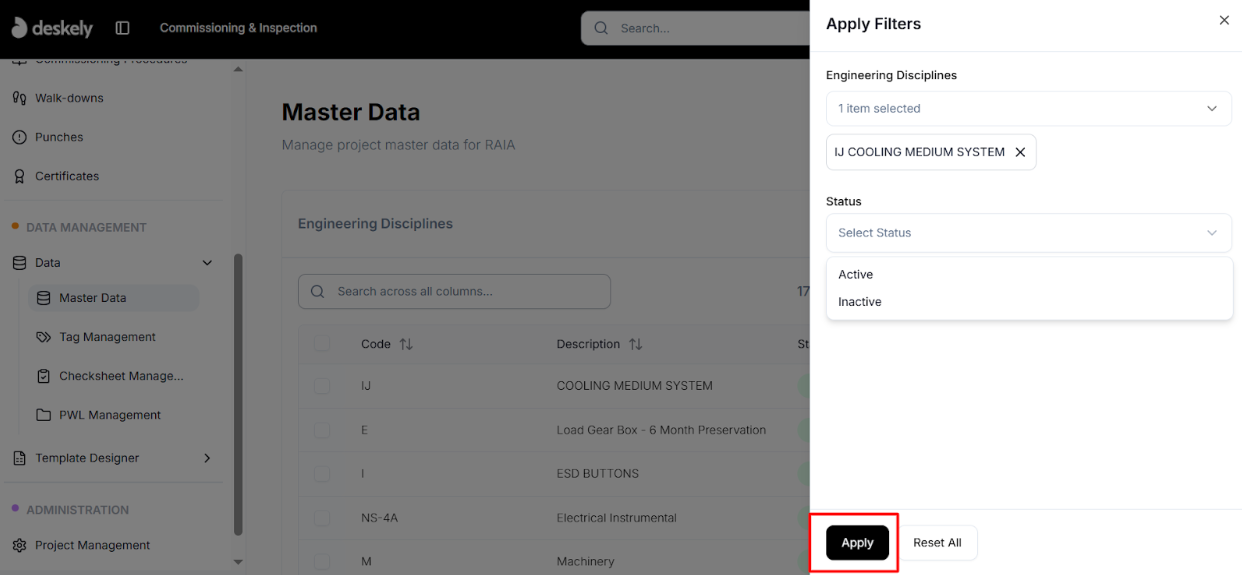Open the Checksheet Management icon
Screen dimensions: 1242x576
pyautogui.click(x=42, y=375)
